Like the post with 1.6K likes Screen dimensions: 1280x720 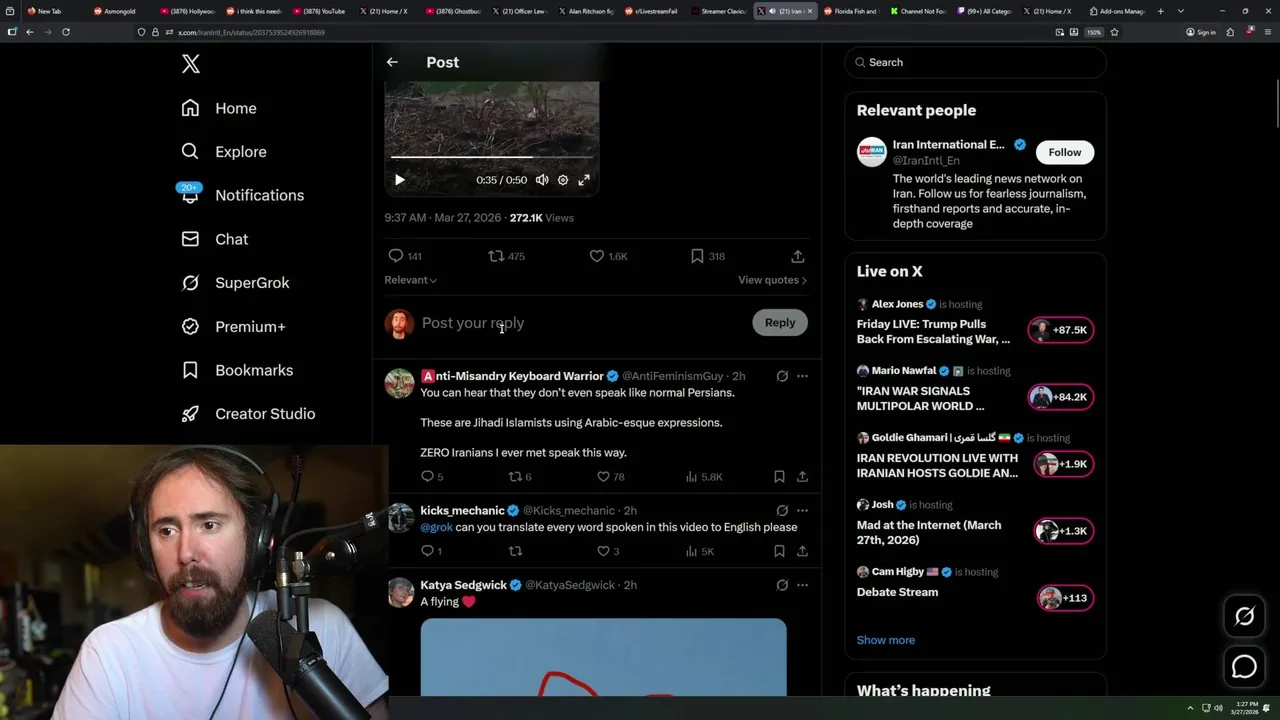(x=608, y=256)
